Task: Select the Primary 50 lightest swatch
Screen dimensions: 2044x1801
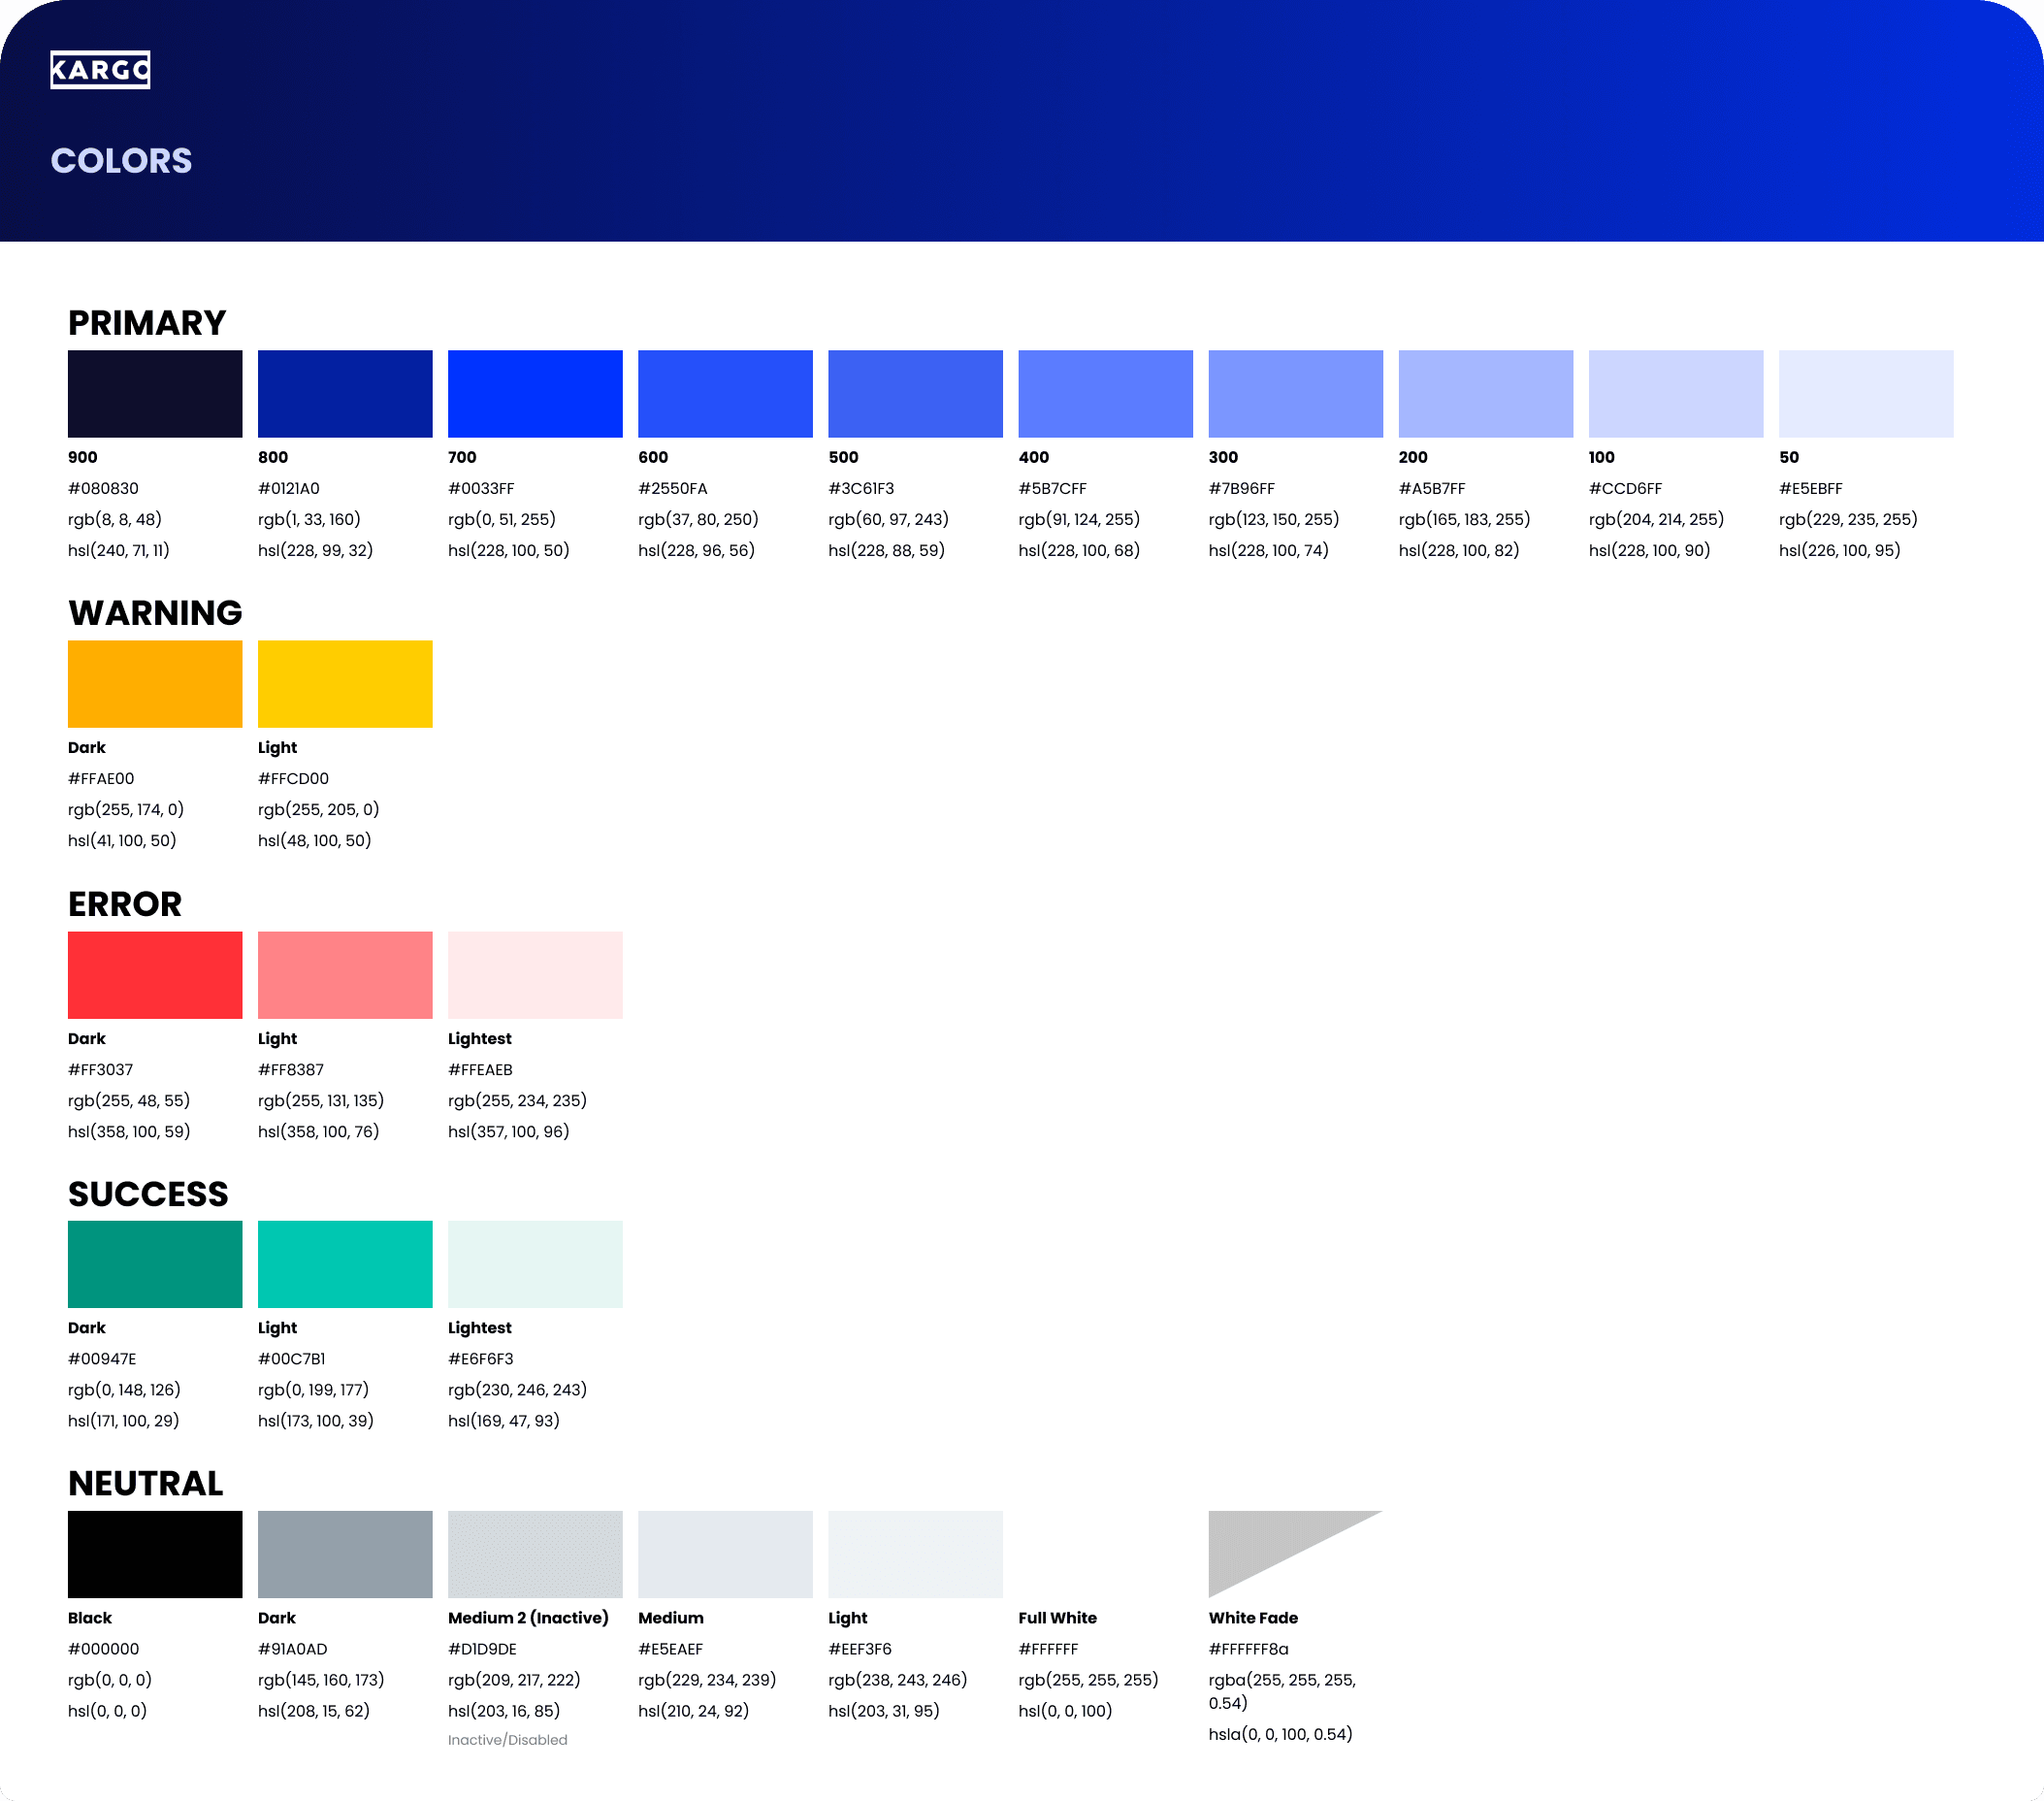Action: tap(1865, 393)
